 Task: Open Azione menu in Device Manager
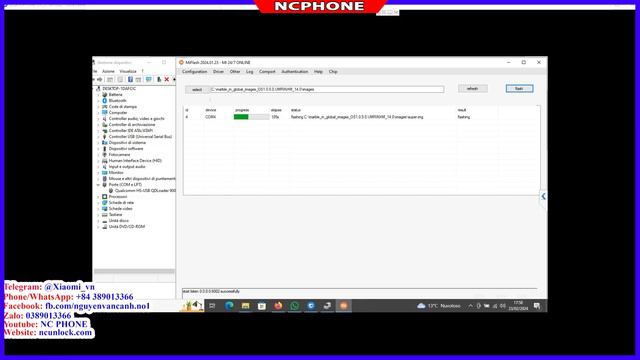[108, 71]
